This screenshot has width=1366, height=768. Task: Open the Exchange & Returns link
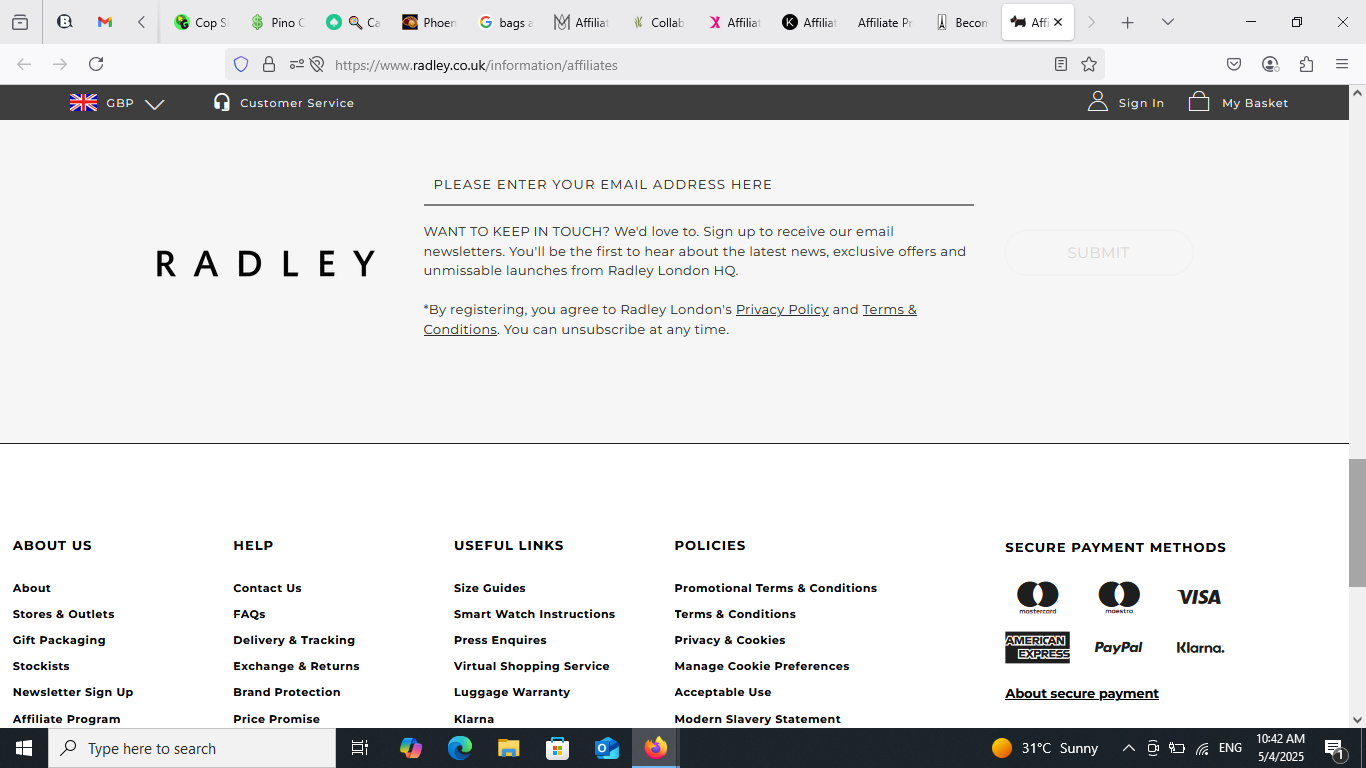[x=296, y=666]
